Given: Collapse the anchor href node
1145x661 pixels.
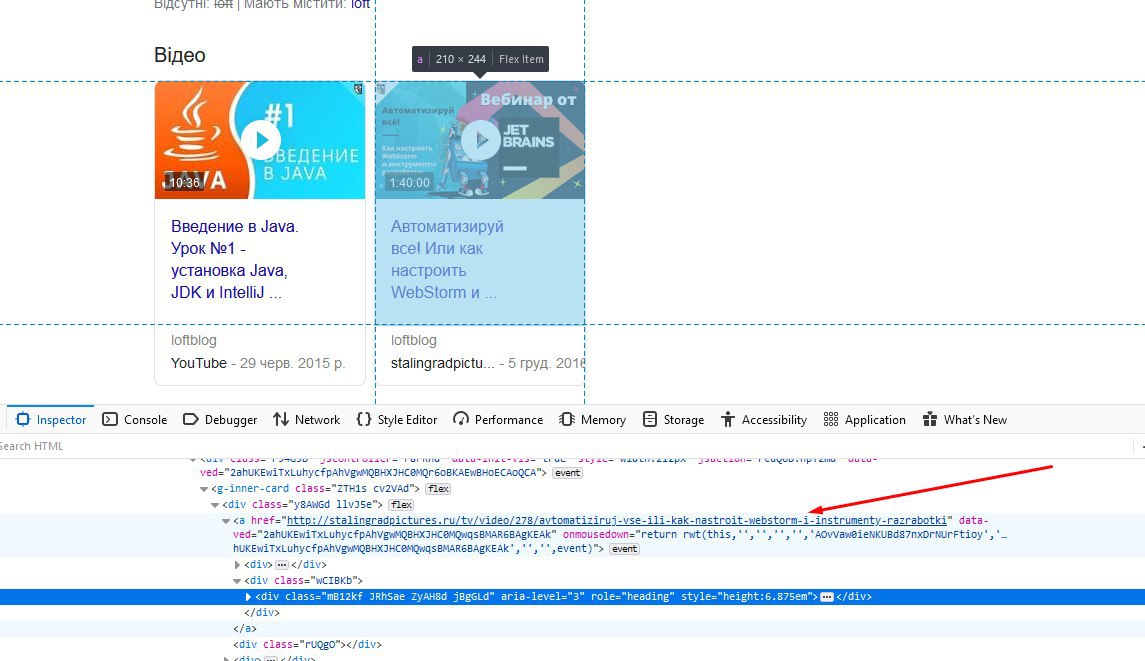Looking at the screenshot, I should (x=226, y=521).
